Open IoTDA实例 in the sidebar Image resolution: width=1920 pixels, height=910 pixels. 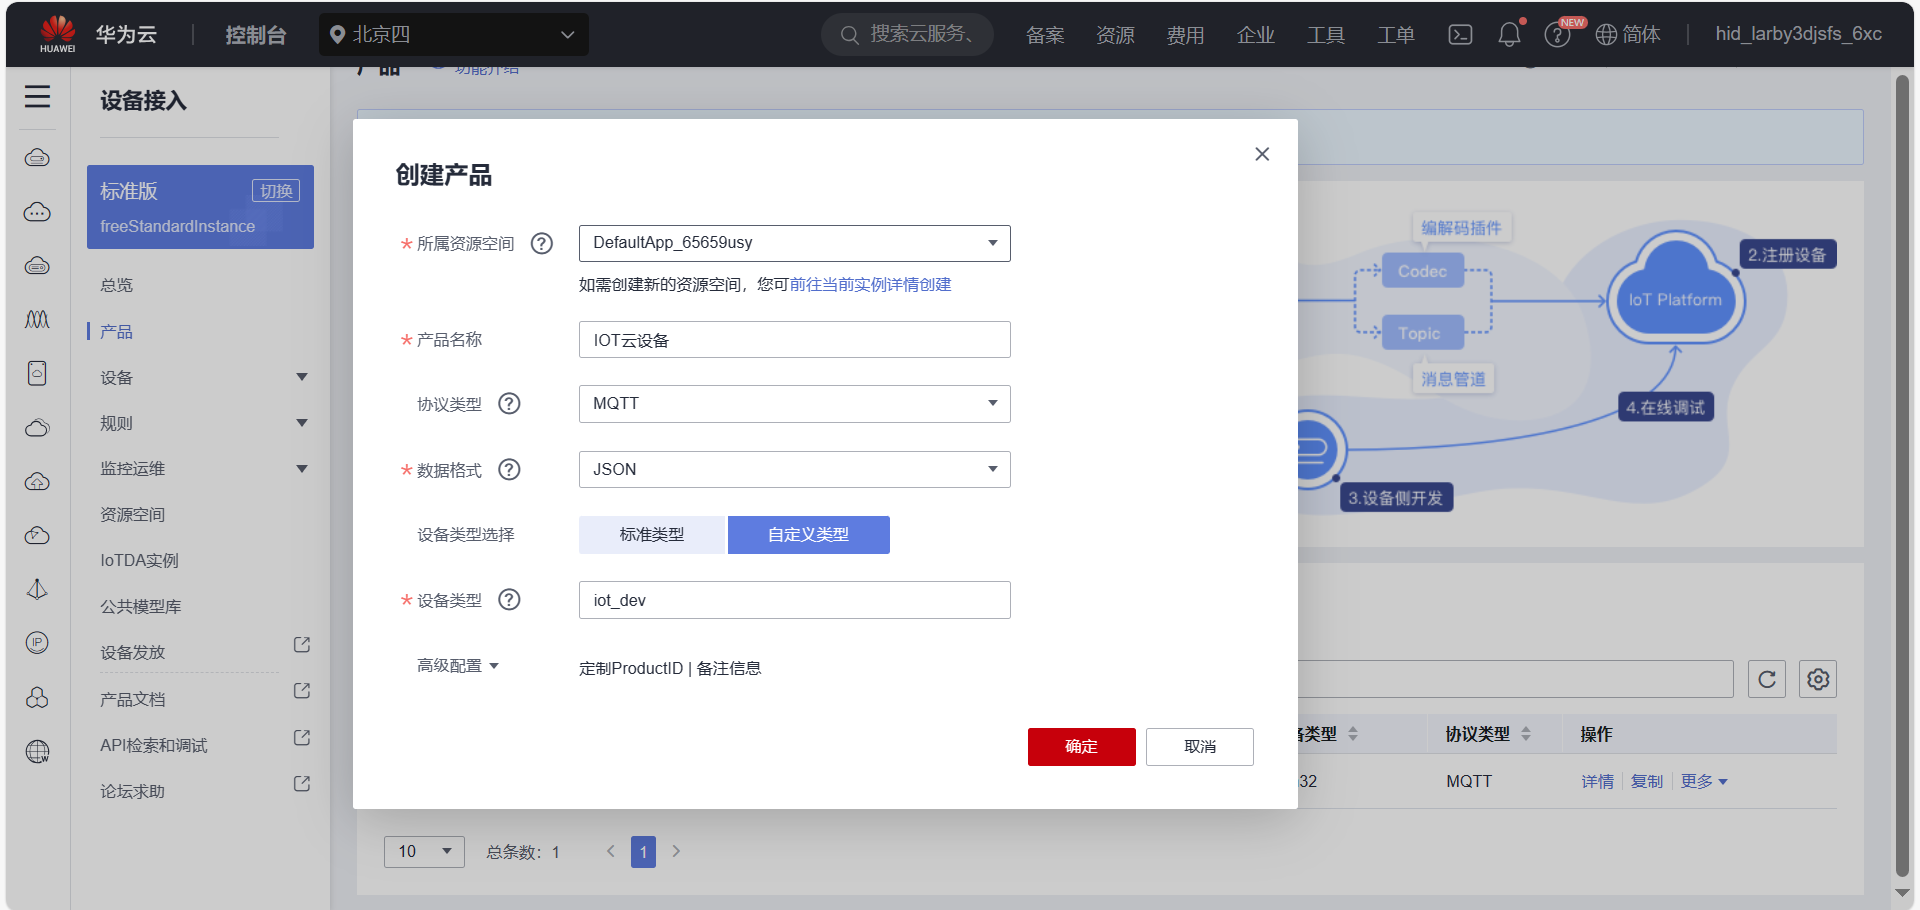(139, 560)
